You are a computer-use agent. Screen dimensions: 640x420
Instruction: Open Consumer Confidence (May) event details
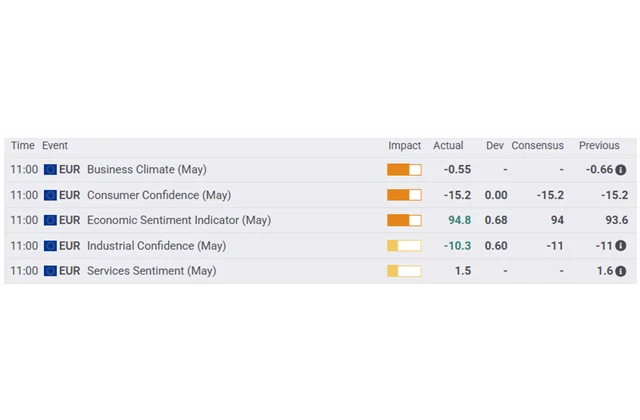159,195
